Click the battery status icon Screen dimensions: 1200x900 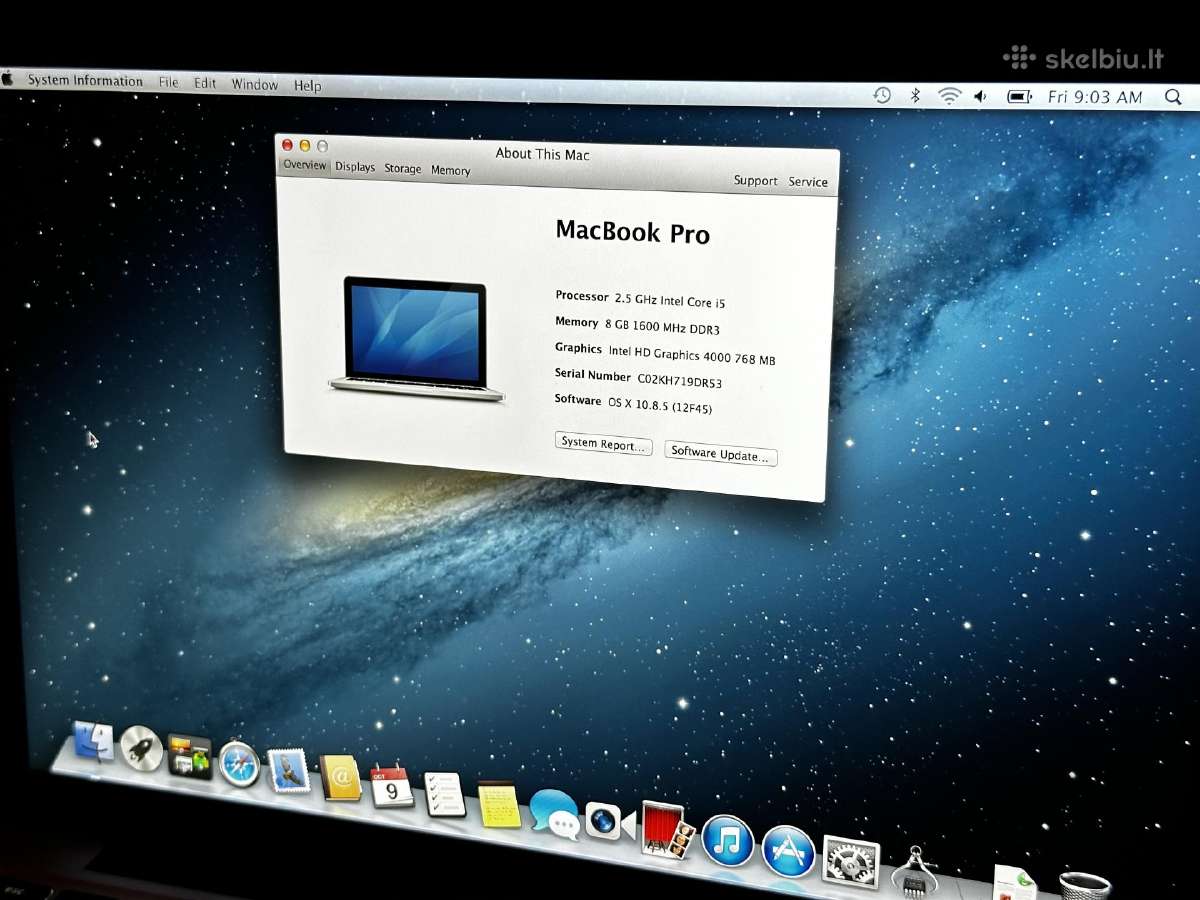pyautogui.click(x=1019, y=97)
